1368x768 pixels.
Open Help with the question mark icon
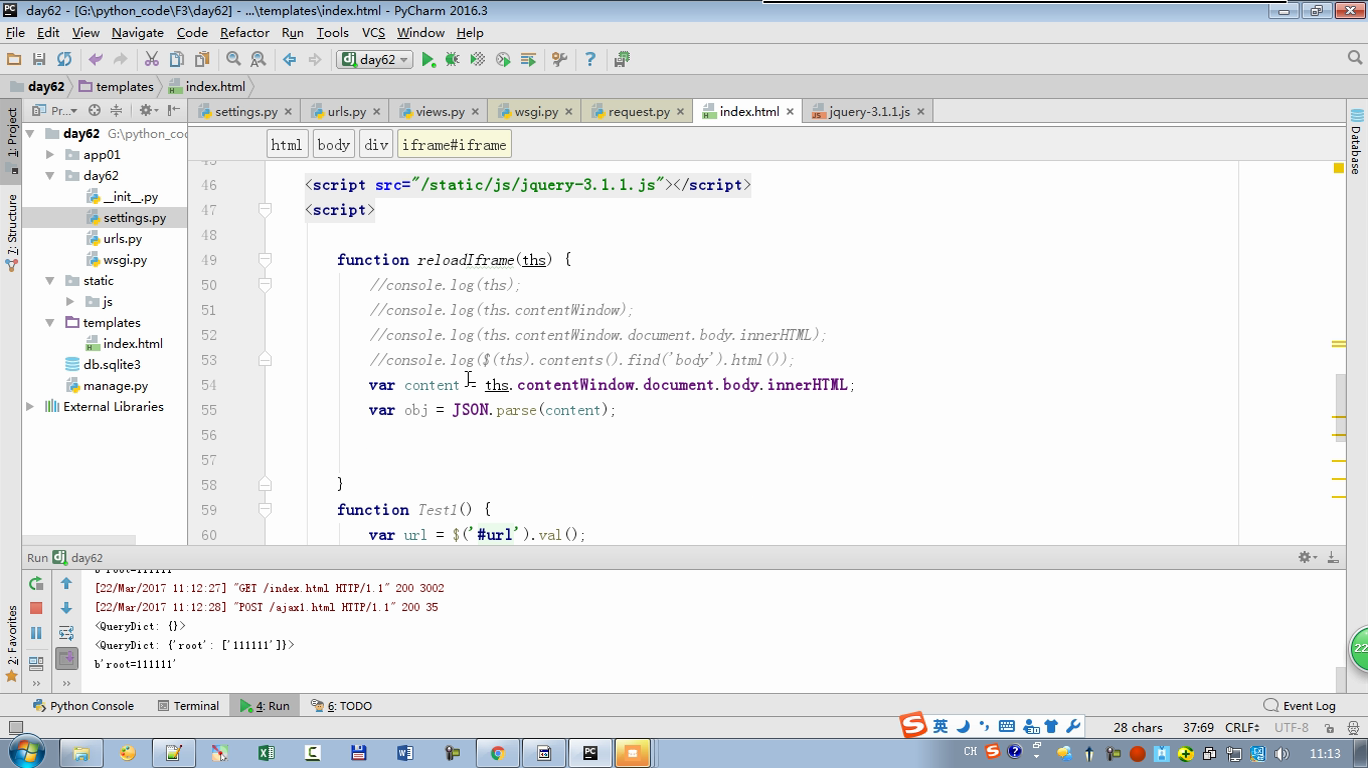coord(590,60)
